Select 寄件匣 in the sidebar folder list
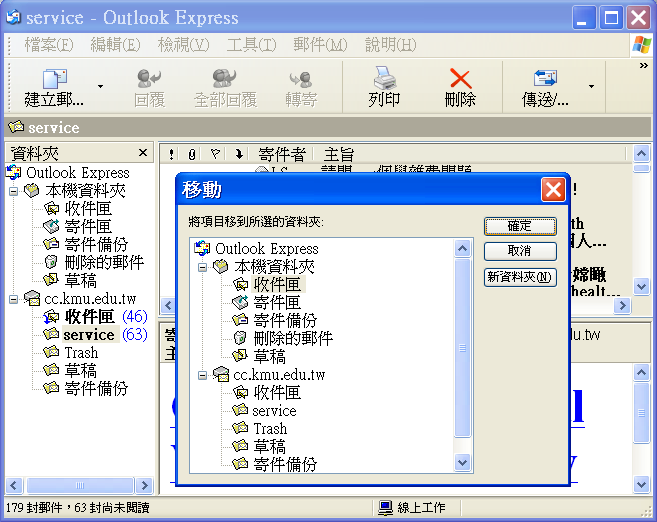Viewport: 657px width, 522px height. click(x=88, y=226)
